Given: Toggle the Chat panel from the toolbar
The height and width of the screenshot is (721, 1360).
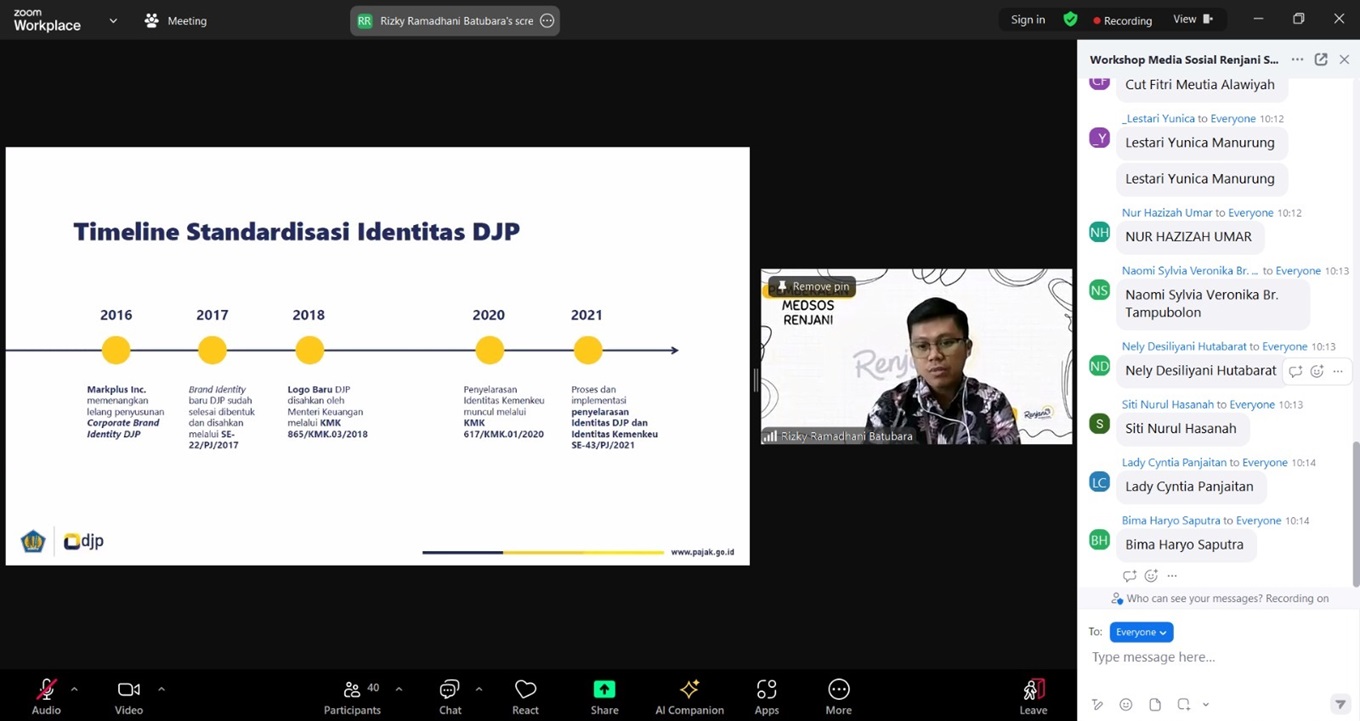Looking at the screenshot, I should [x=450, y=691].
